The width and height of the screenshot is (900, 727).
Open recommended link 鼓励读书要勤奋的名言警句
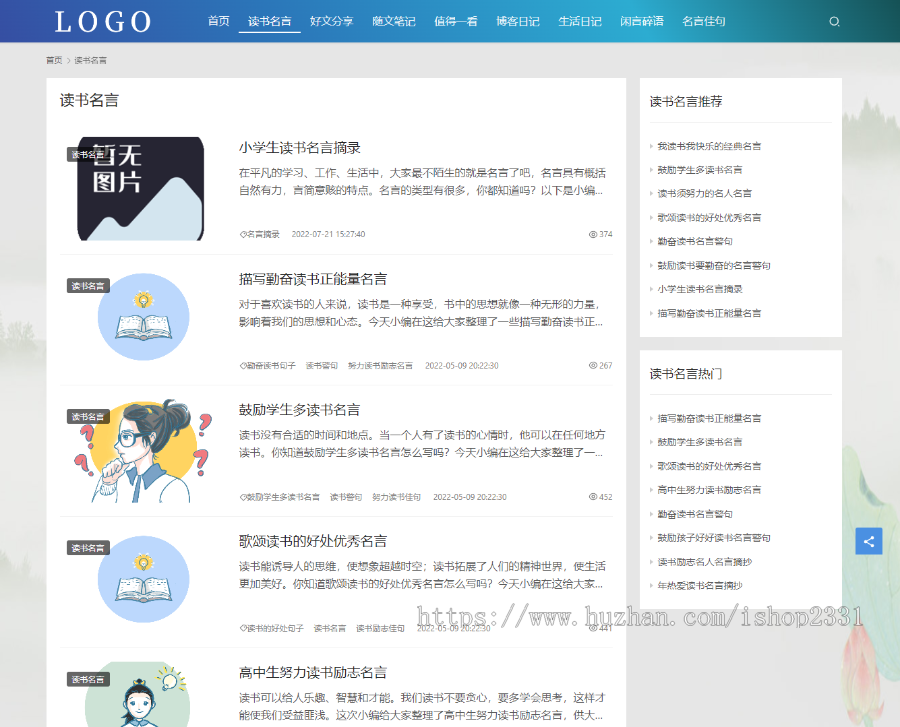[713, 266]
